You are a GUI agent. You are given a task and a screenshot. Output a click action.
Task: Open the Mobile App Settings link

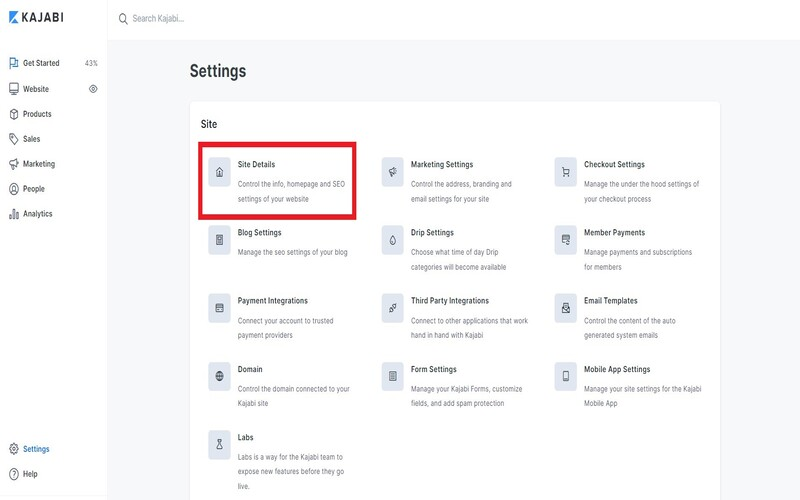(x=617, y=369)
